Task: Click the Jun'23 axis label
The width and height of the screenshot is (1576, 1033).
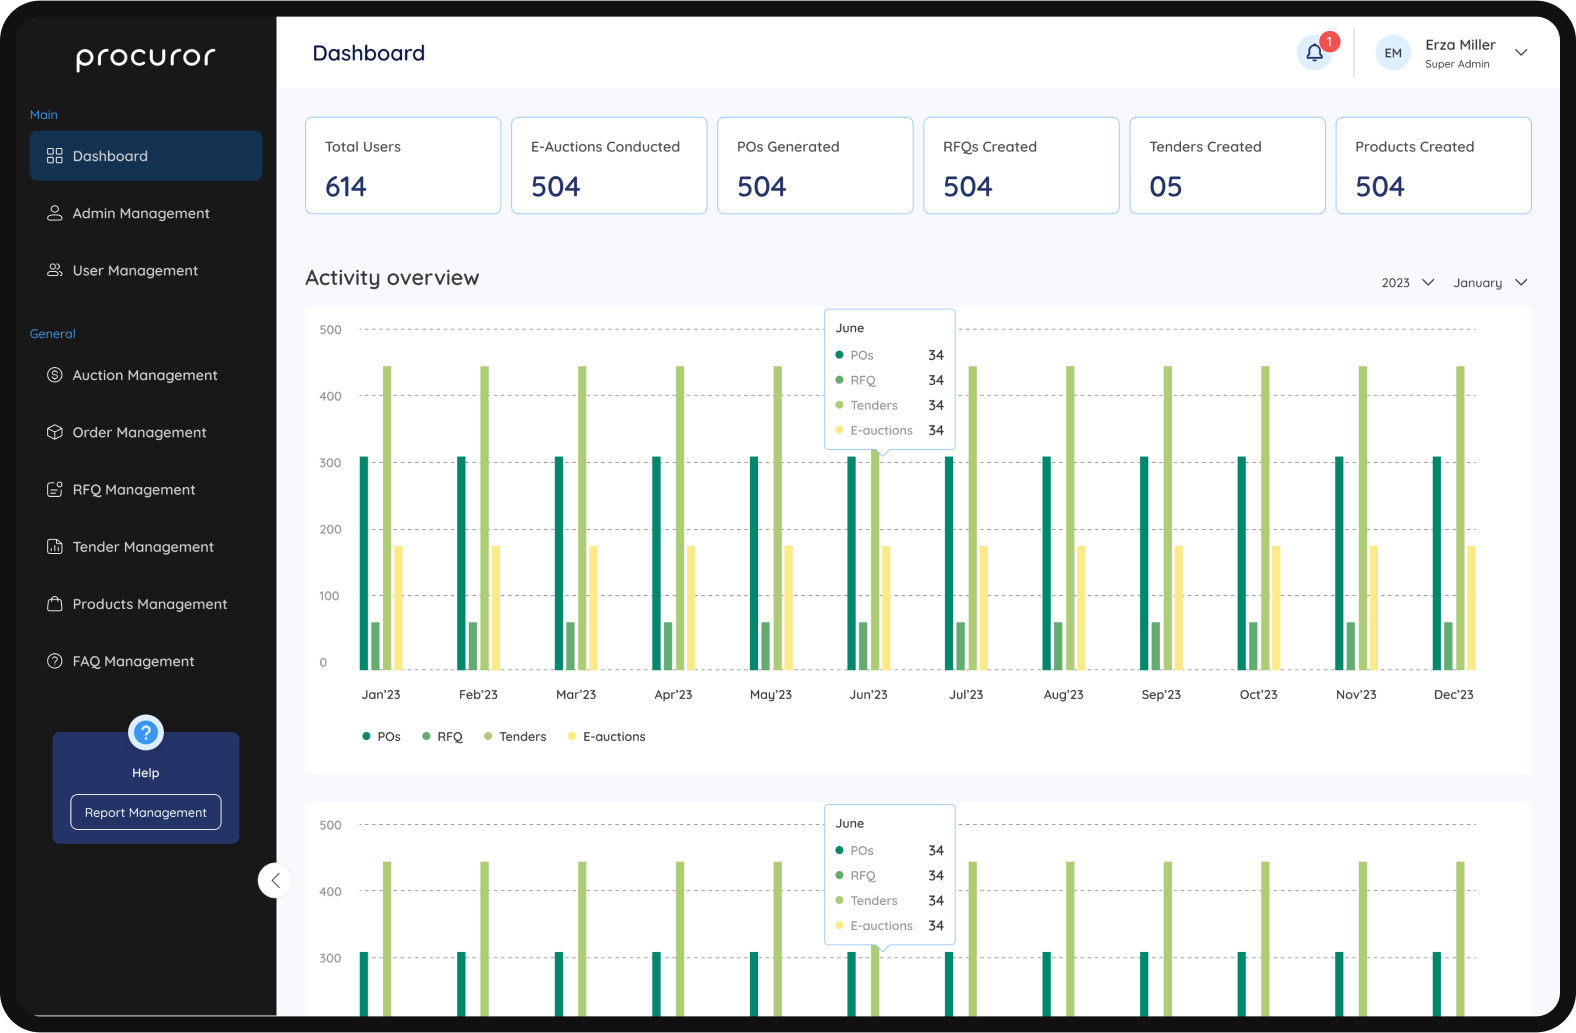Action: pos(868,695)
